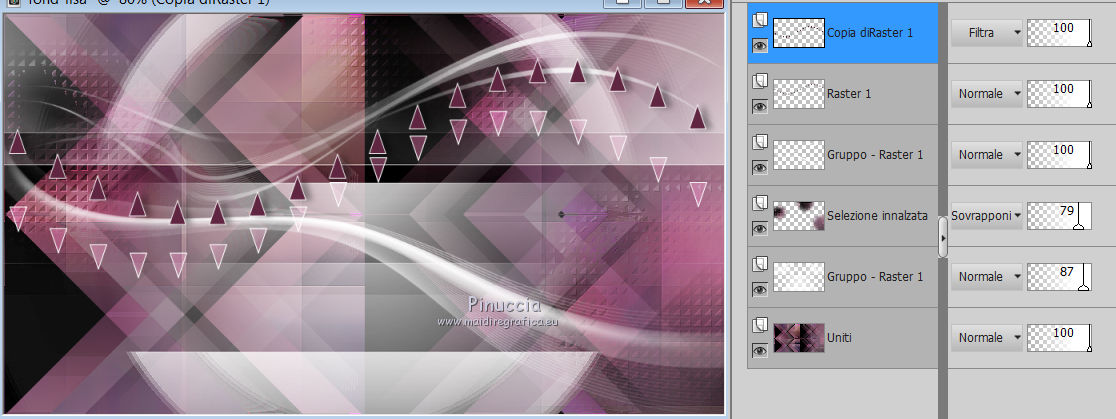Select the Raster 1 layer thumbnail
This screenshot has width=1116, height=419.
(x=799, y=94)
